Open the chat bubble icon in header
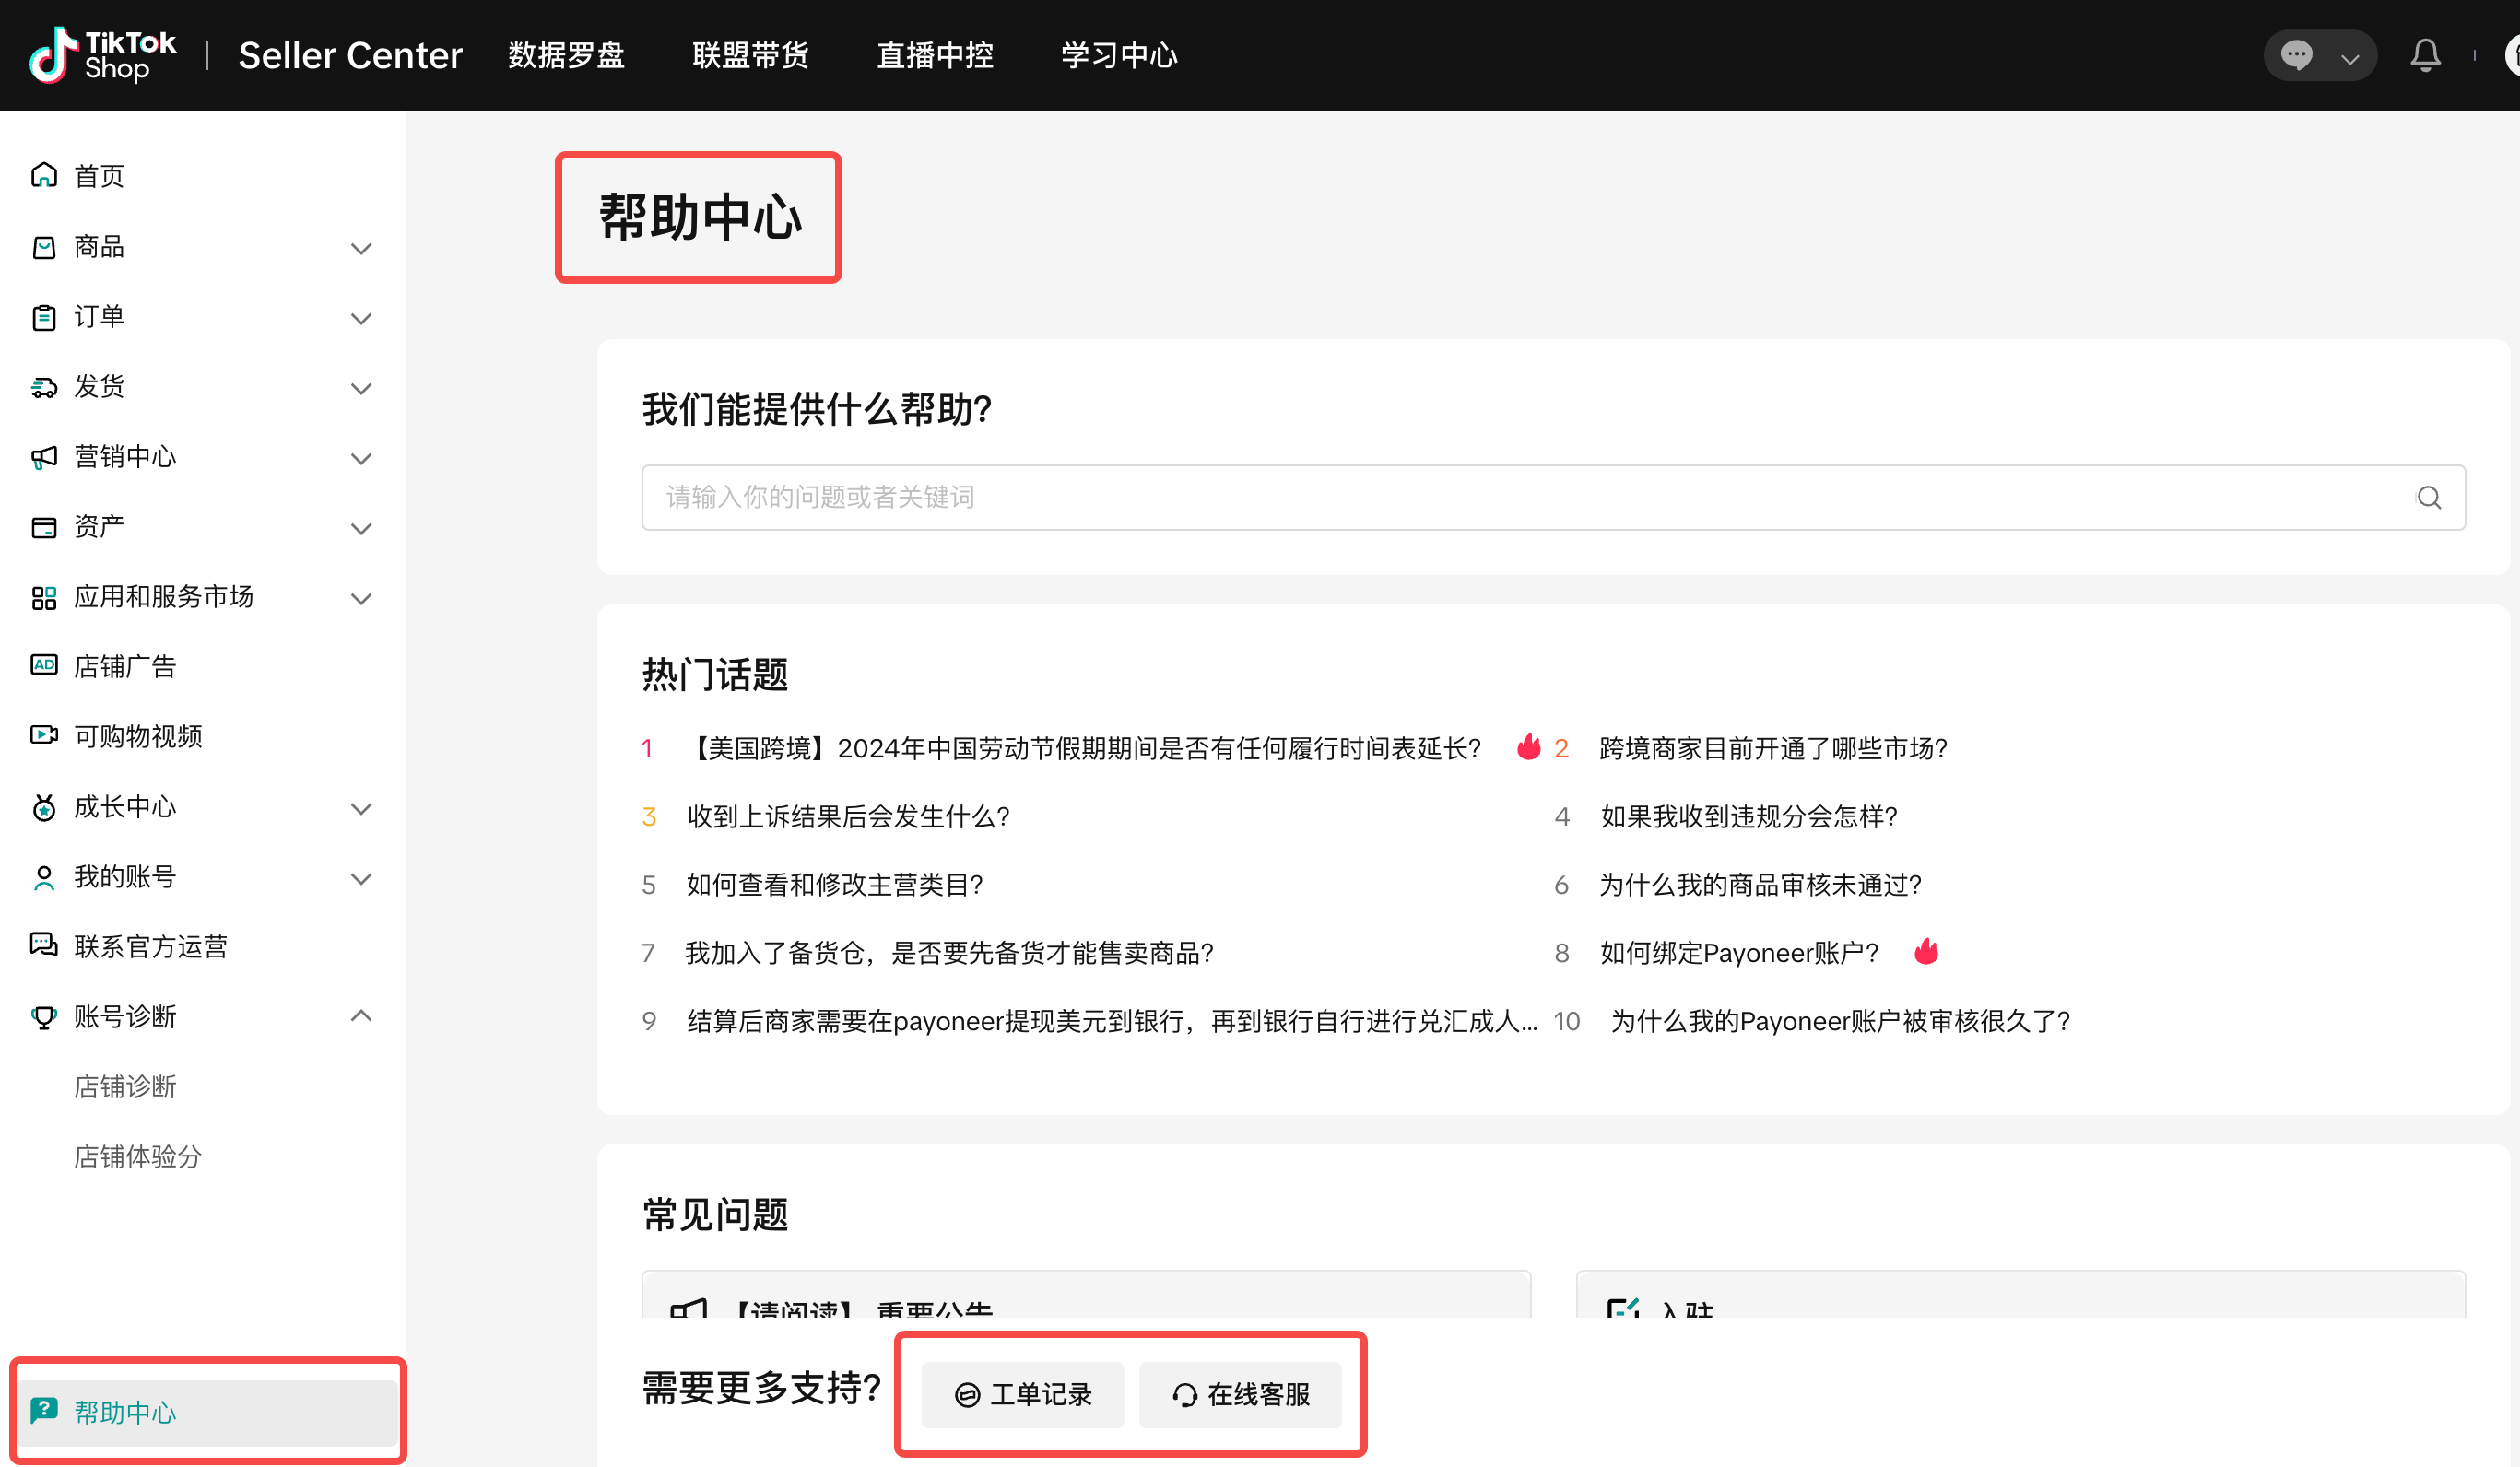Image resolution: width=2520 pixels, height=1467 pixels. [x=2296, y=55]
